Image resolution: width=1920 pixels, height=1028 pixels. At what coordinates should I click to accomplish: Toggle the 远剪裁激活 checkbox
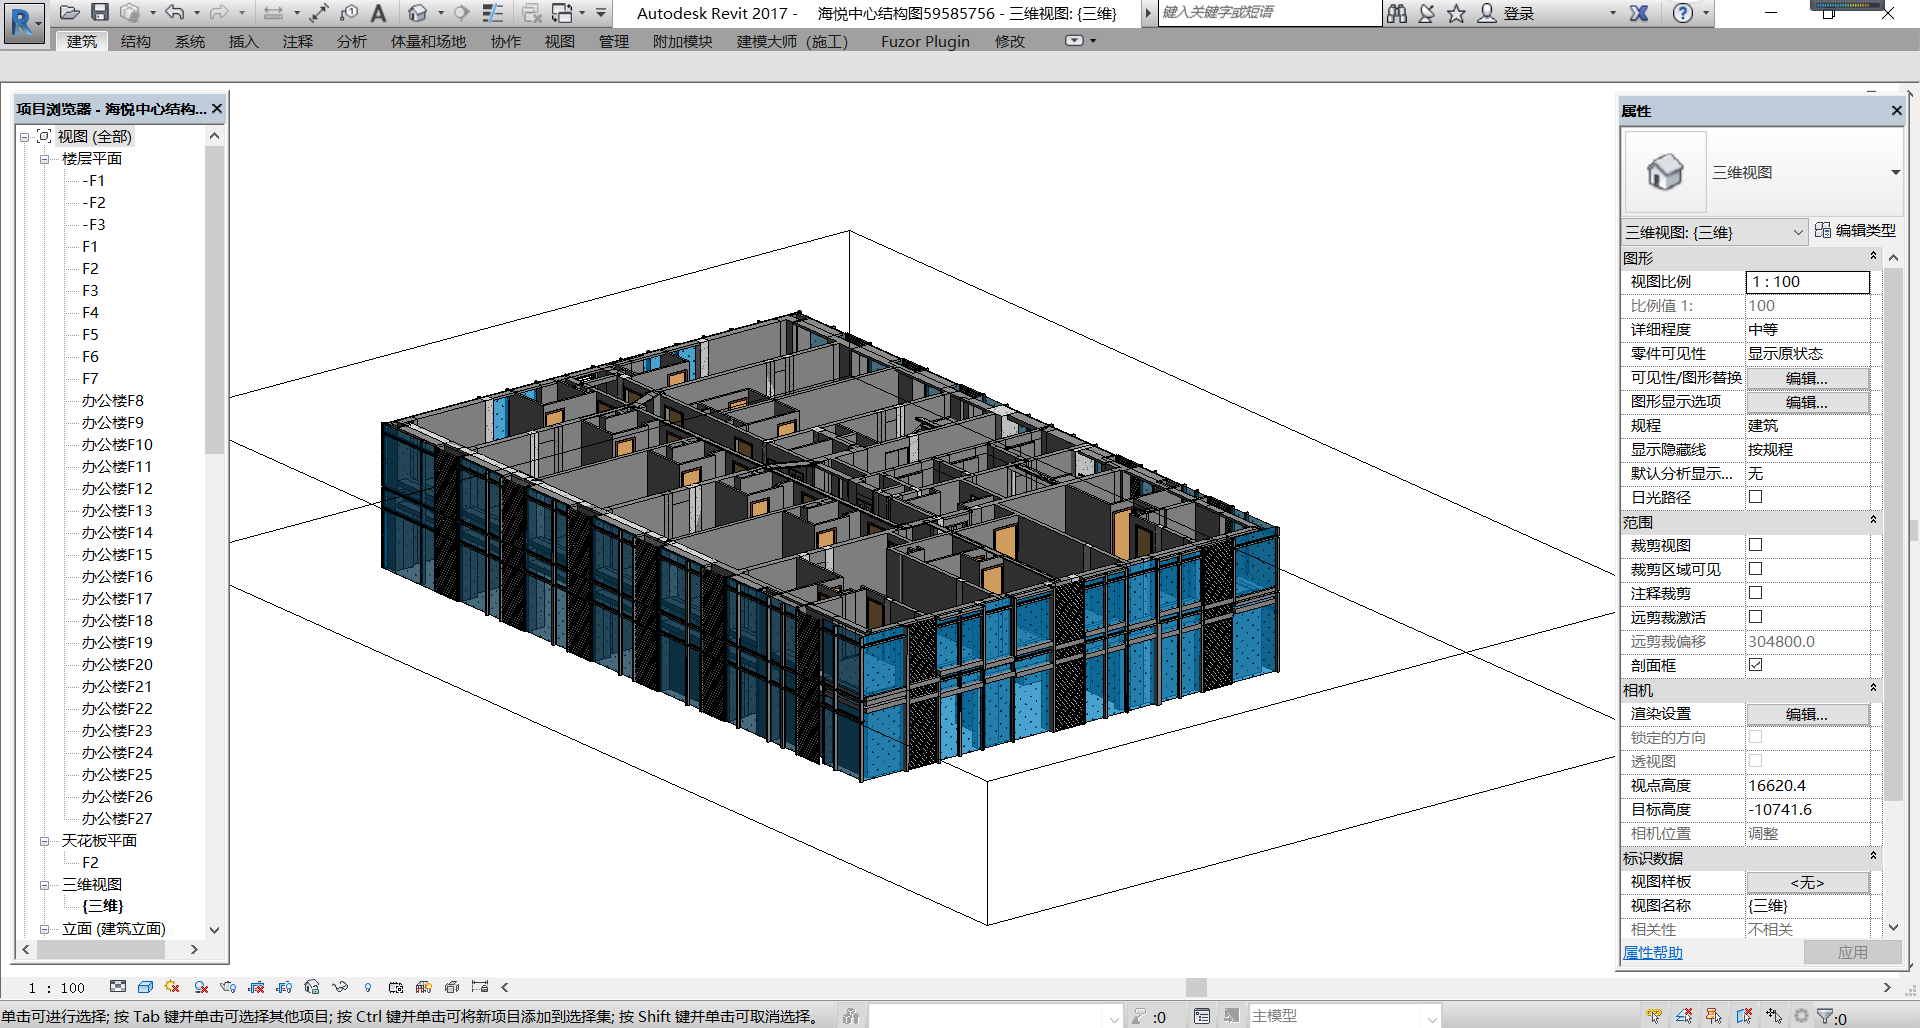tap(1755, 617)
